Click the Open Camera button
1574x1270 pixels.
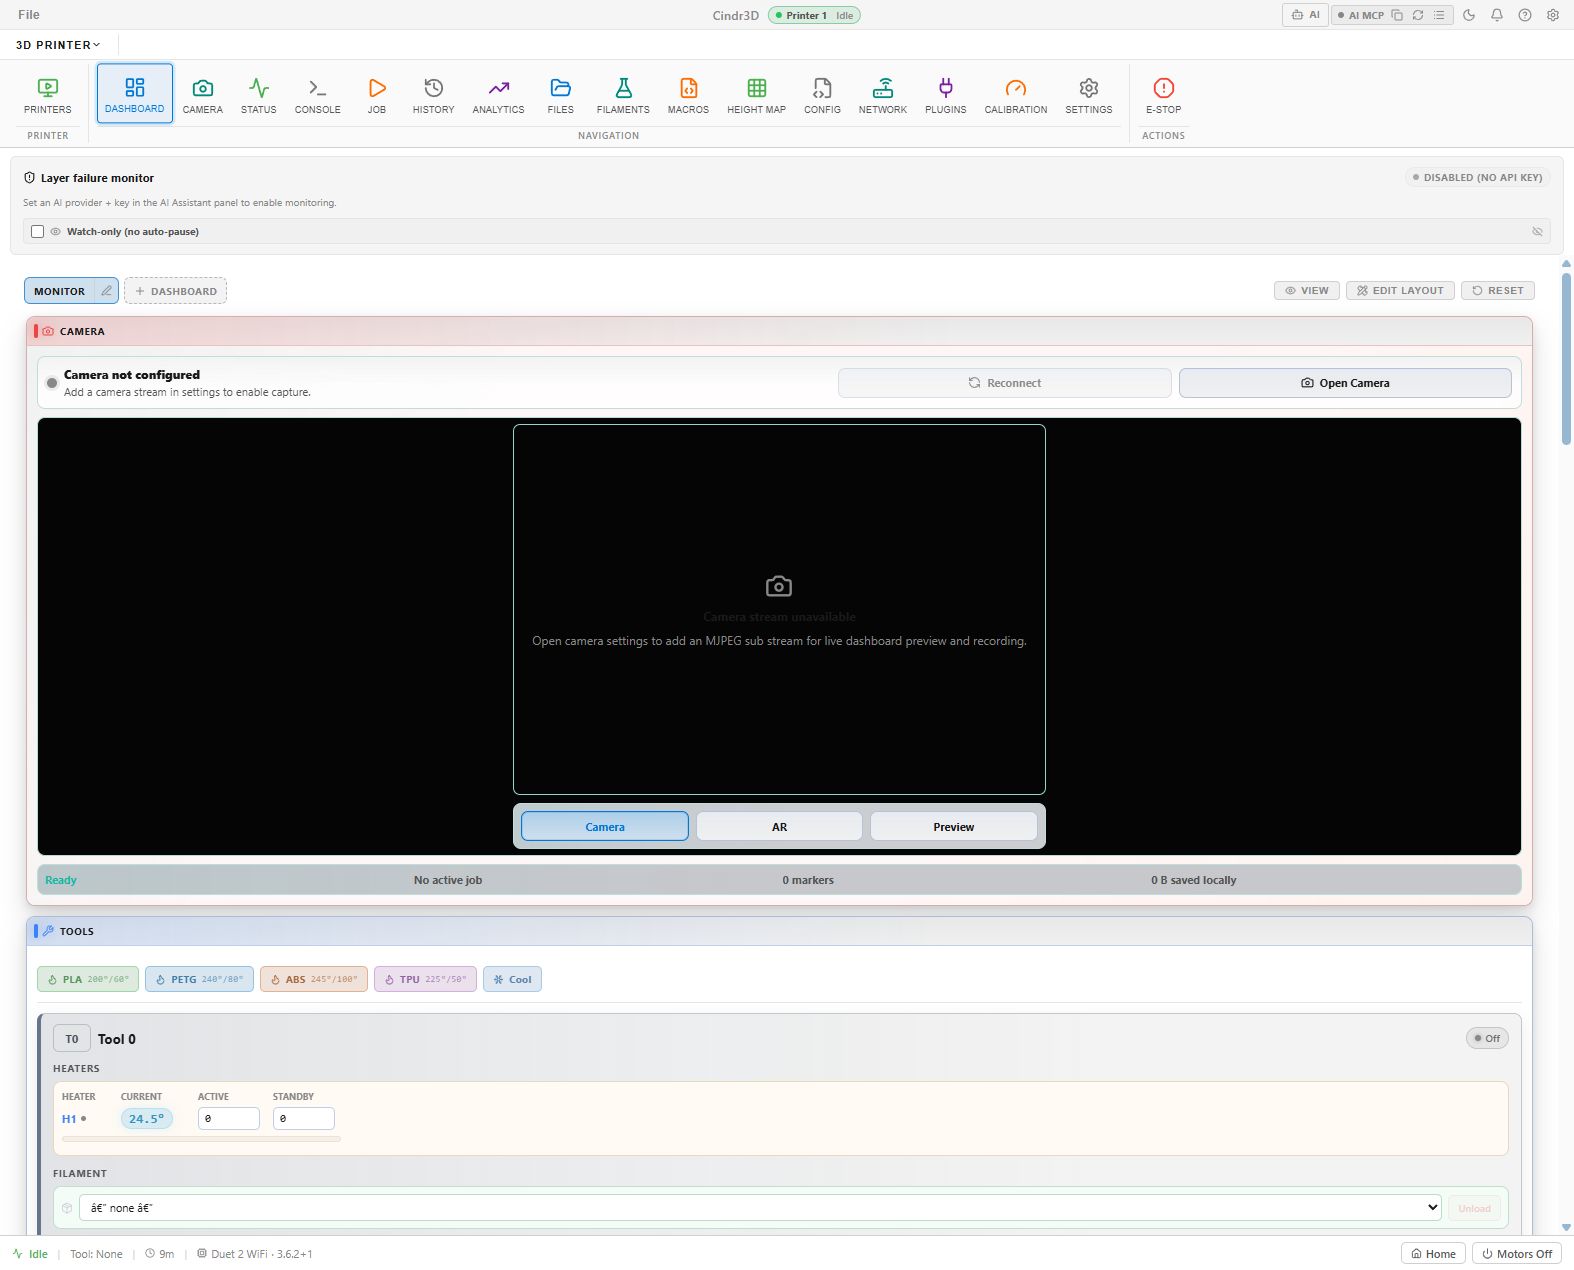1345,383
